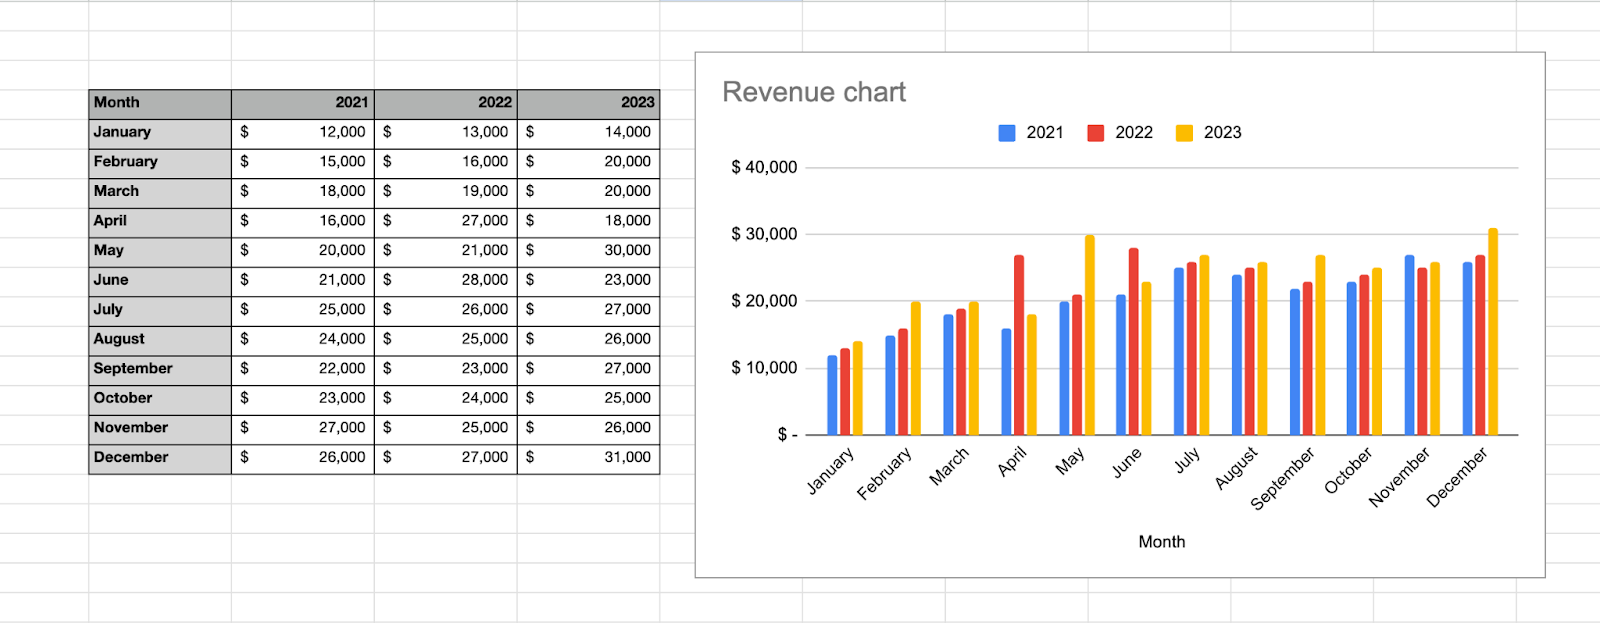Click the $ 40,000 vertical axis label
This screenshot has height=623, width=1600.
[764, 168]
